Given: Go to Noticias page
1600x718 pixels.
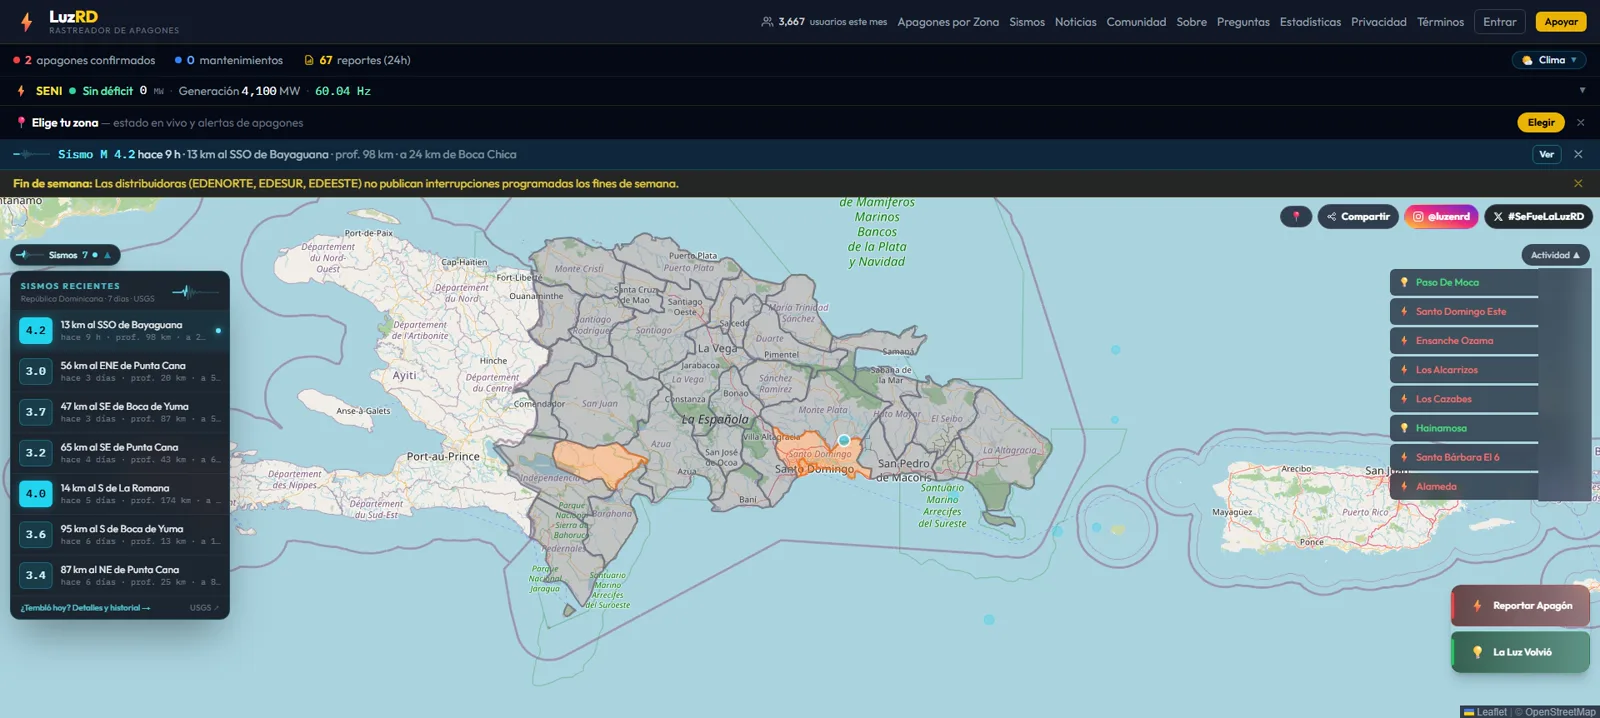Looking at the screenshot, I should point(1075,22).
